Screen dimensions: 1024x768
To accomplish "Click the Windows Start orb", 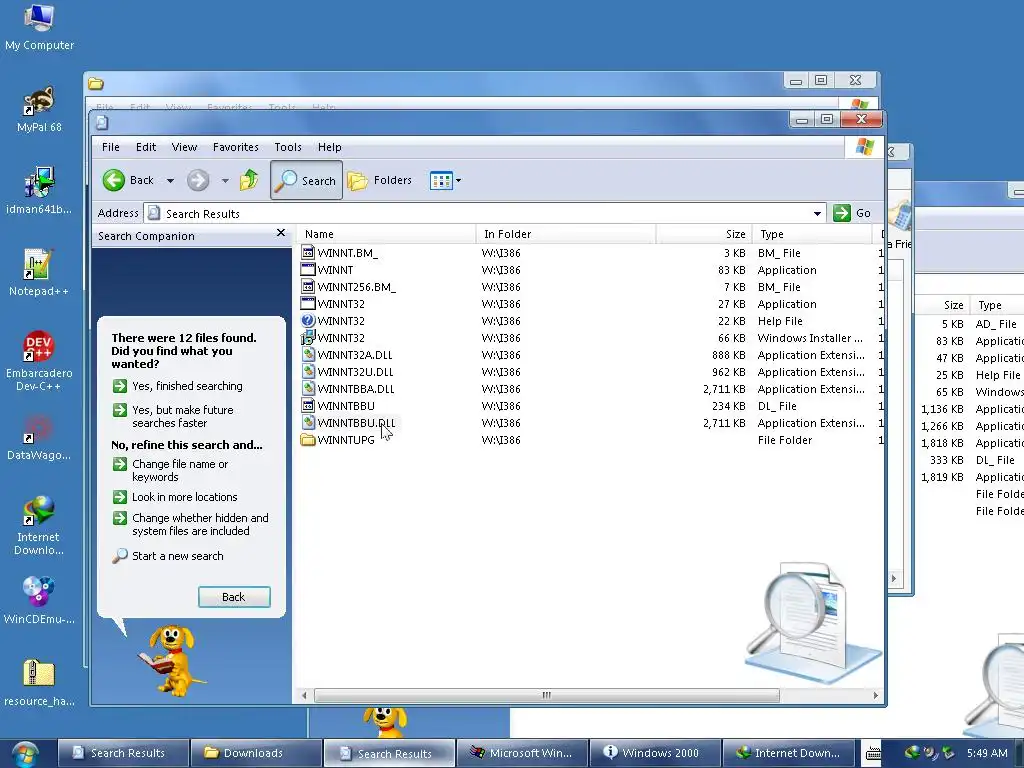I will coord(24,754).
